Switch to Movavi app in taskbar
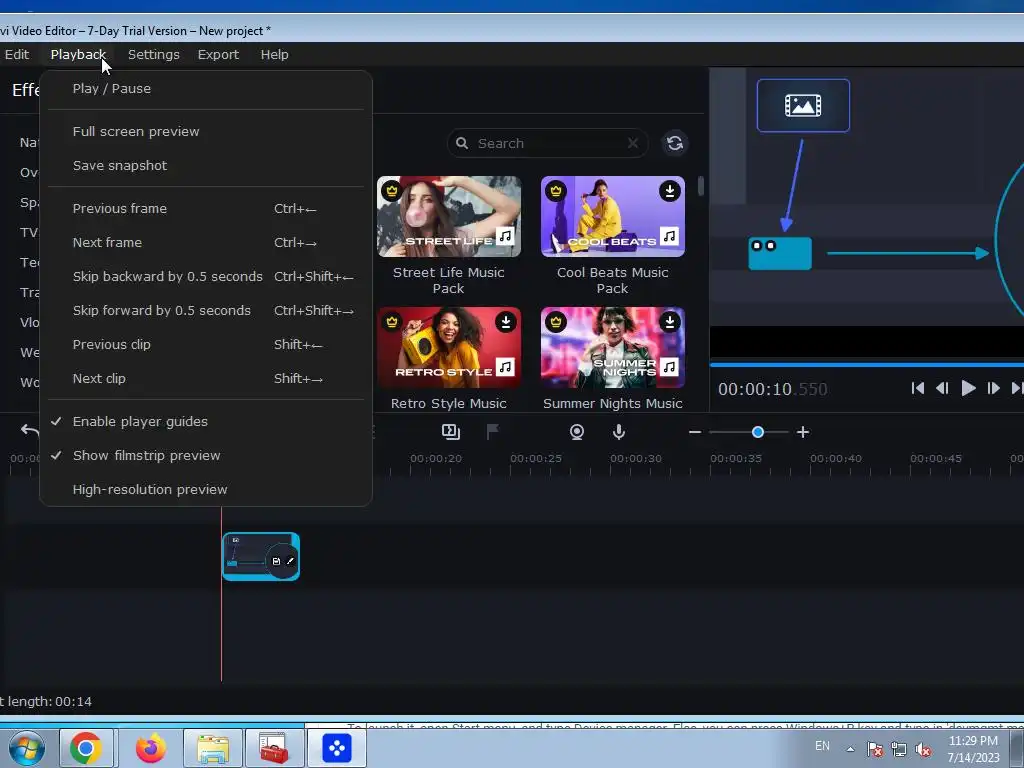The width and height of the screenshot is (1024, 768). coord(337,748)
